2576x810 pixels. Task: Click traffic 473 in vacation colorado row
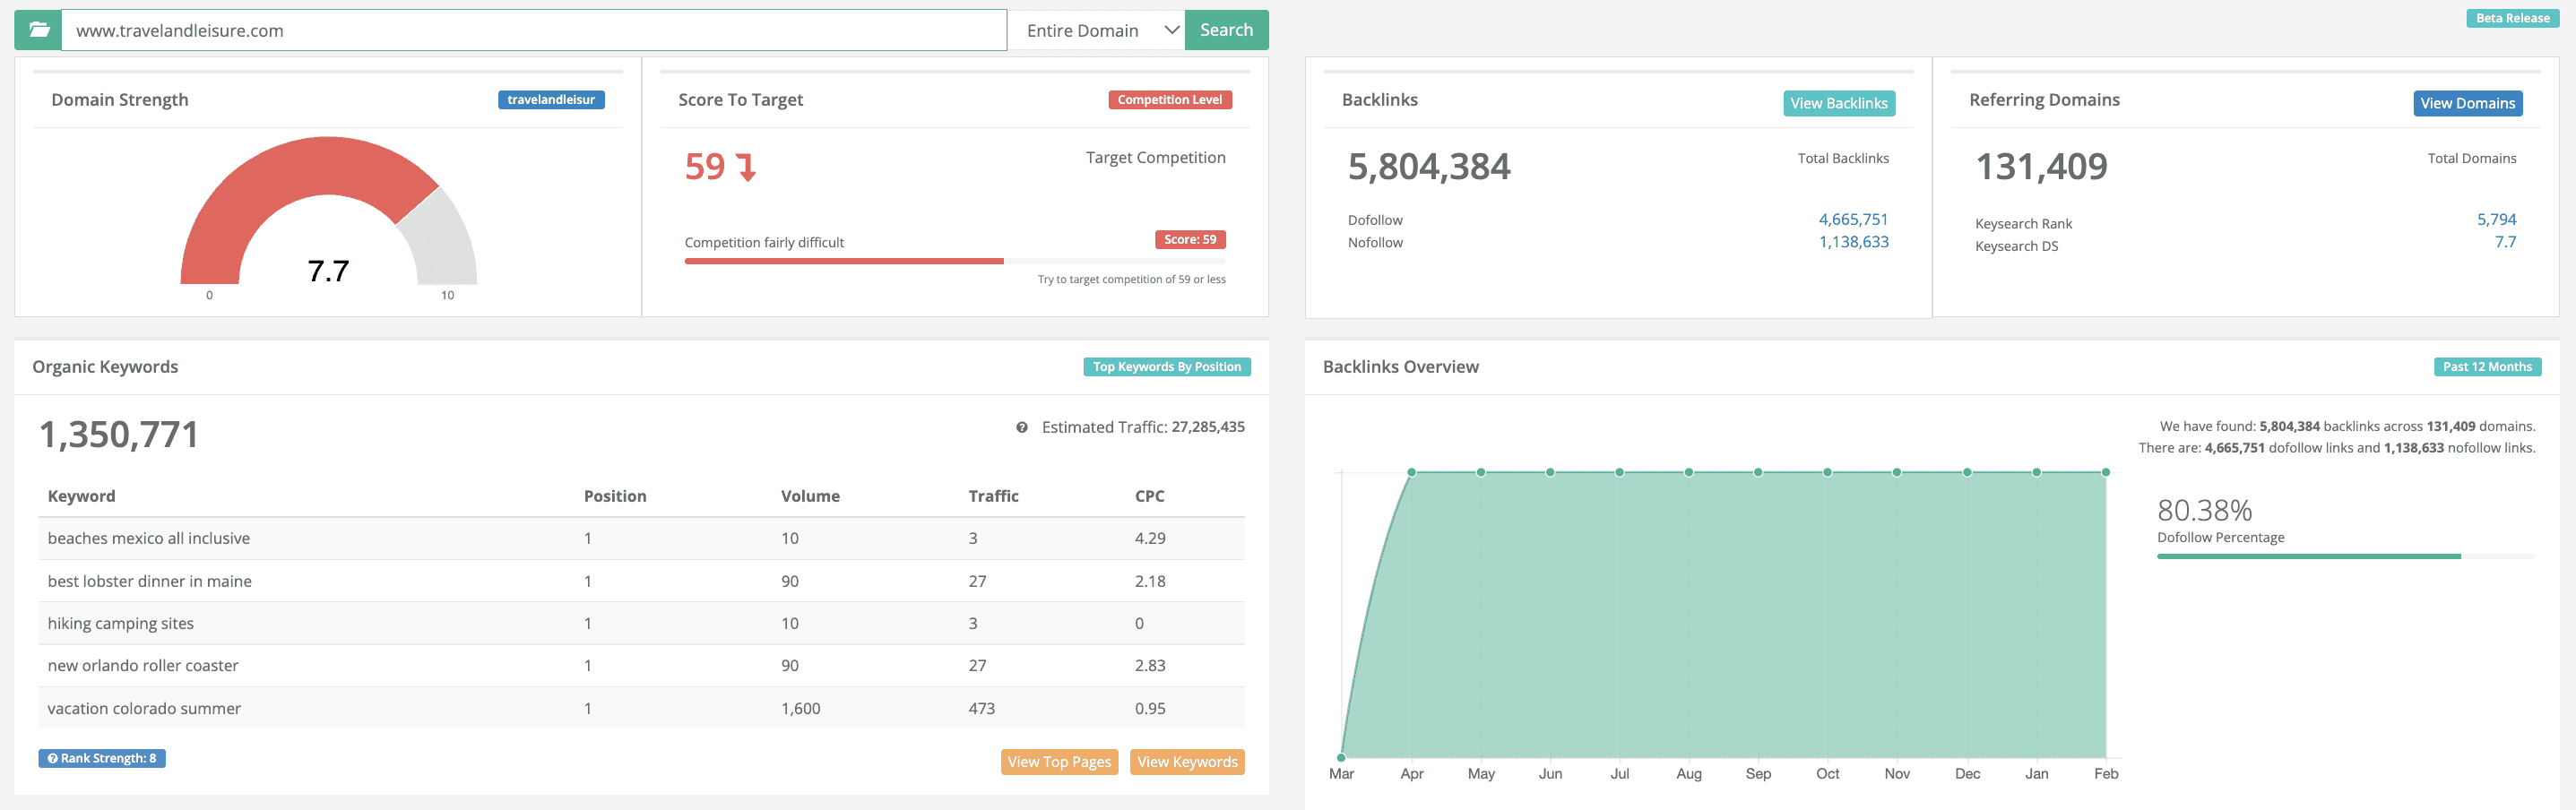[981, 708]
